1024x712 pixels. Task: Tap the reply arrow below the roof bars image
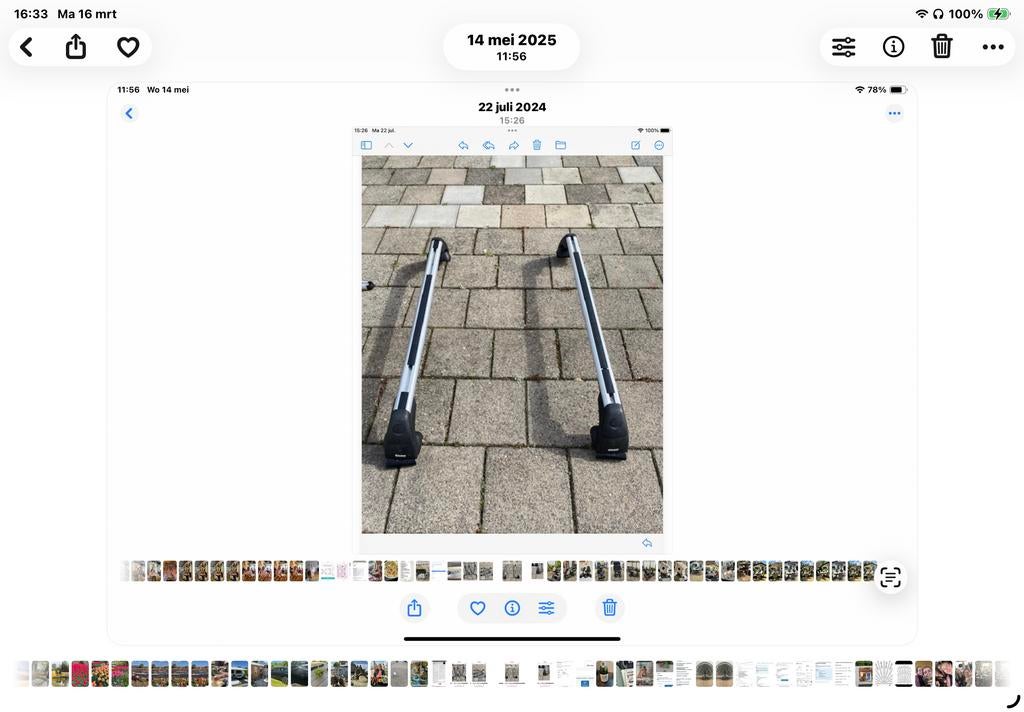(x=647, y=543)
